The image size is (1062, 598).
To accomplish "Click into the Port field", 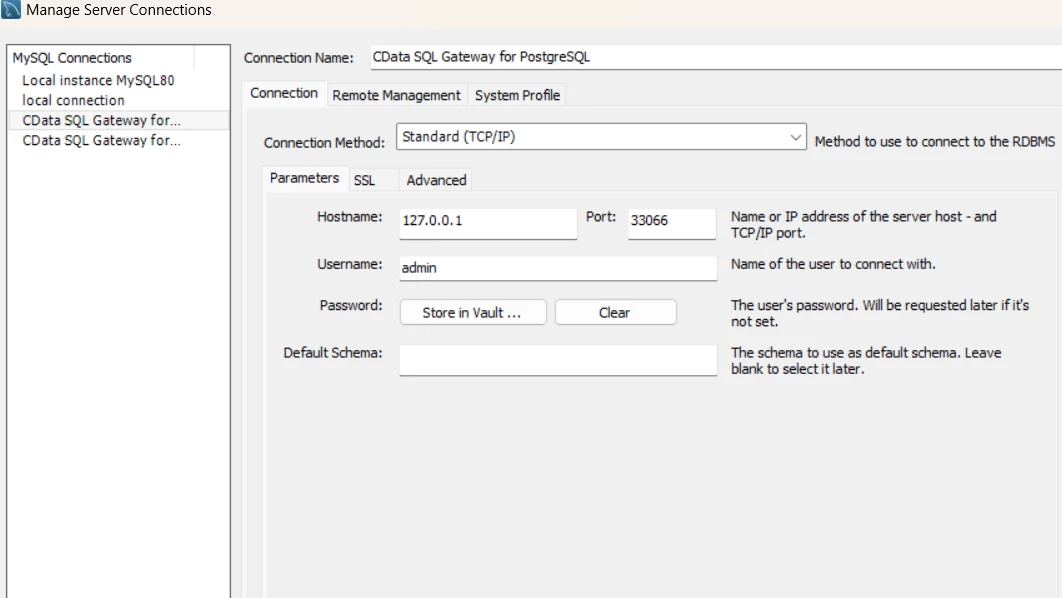I will coord(671,223).
